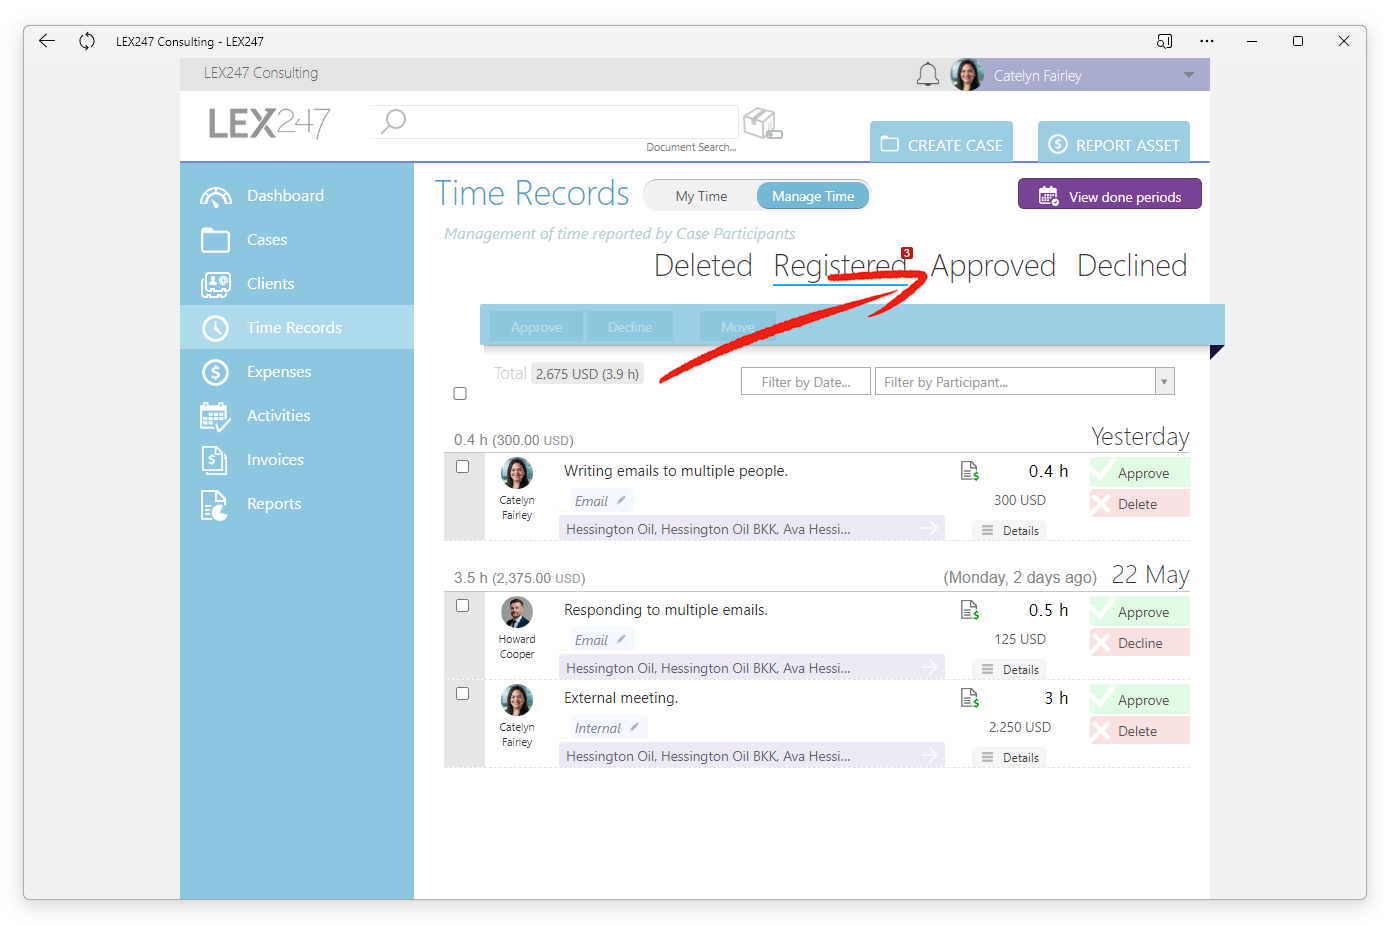
Task: Tick the select-all checkbox near Total
Action: pos(460,394)
